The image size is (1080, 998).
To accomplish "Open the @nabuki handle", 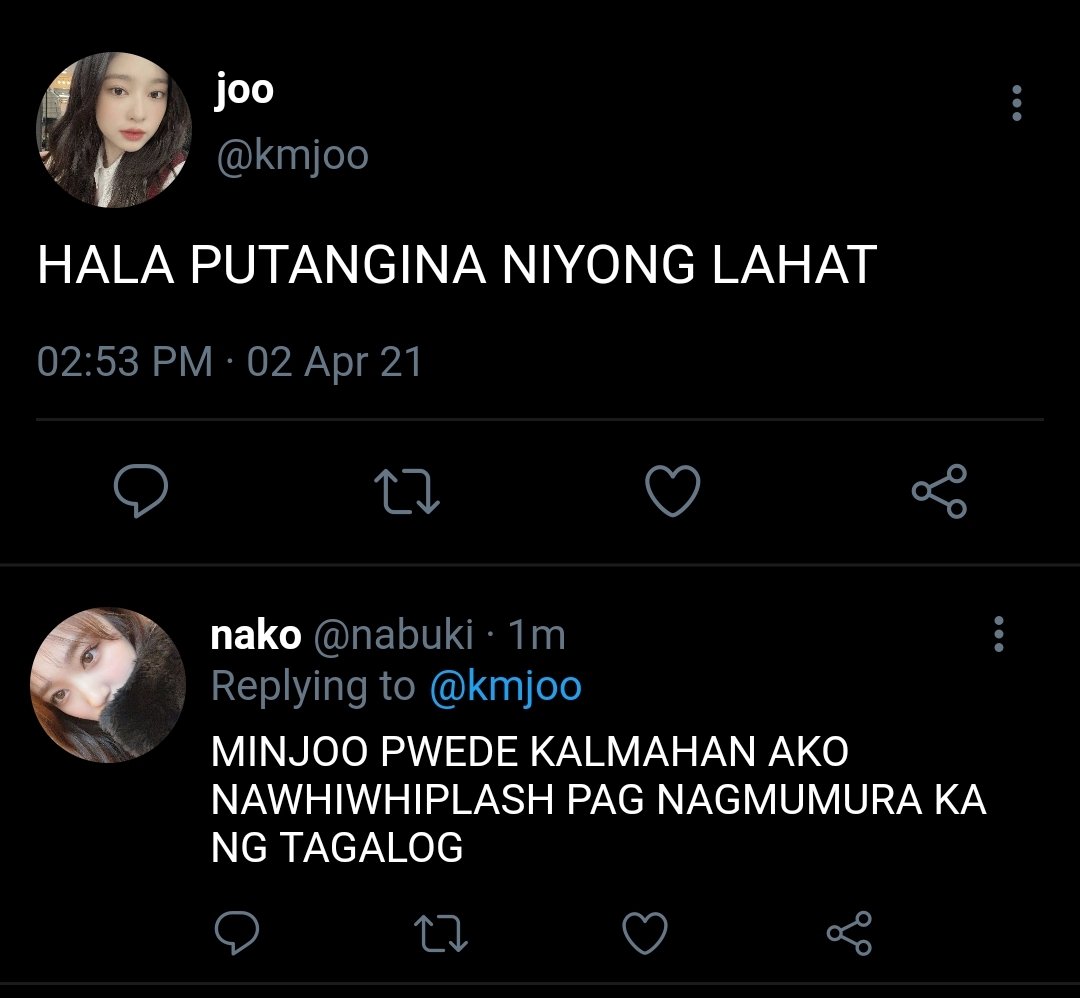I will [x=393, y=634].
